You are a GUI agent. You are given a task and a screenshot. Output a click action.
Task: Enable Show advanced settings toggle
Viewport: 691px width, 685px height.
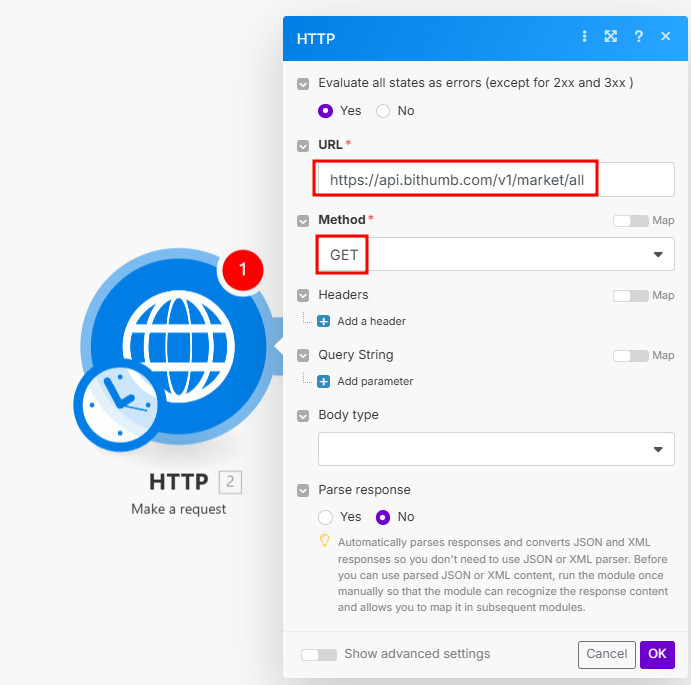click(x=318, y=654)
